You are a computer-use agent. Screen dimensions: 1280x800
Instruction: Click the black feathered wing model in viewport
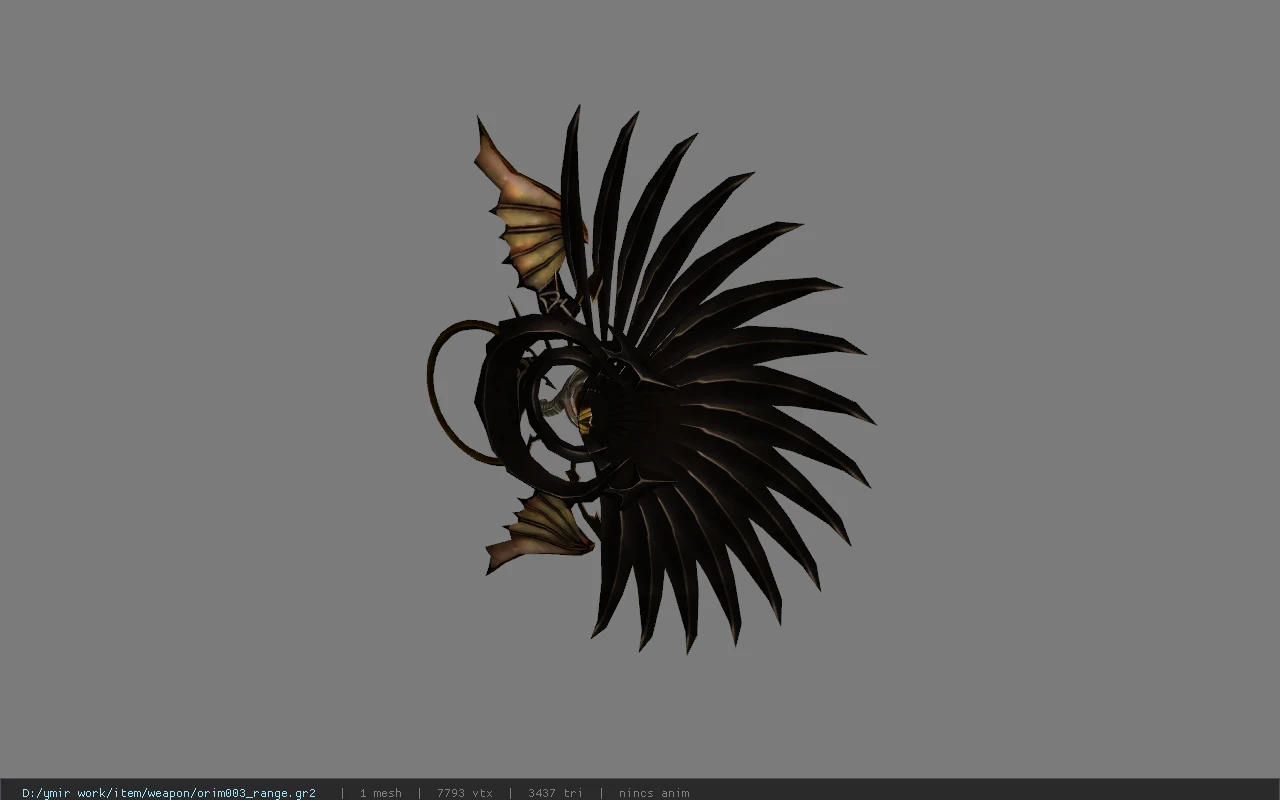coord(652,380)
